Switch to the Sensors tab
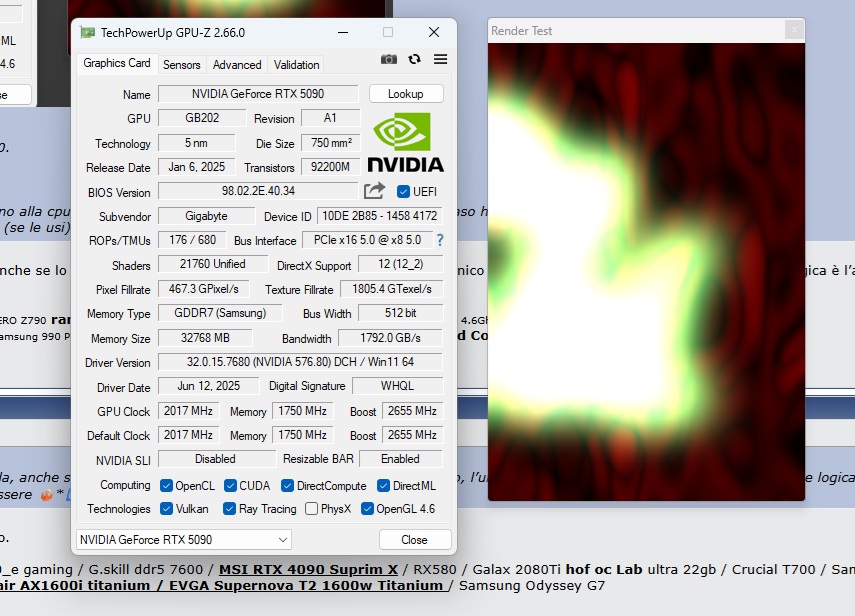The image size is (855, 616). [x=182, y=65]
